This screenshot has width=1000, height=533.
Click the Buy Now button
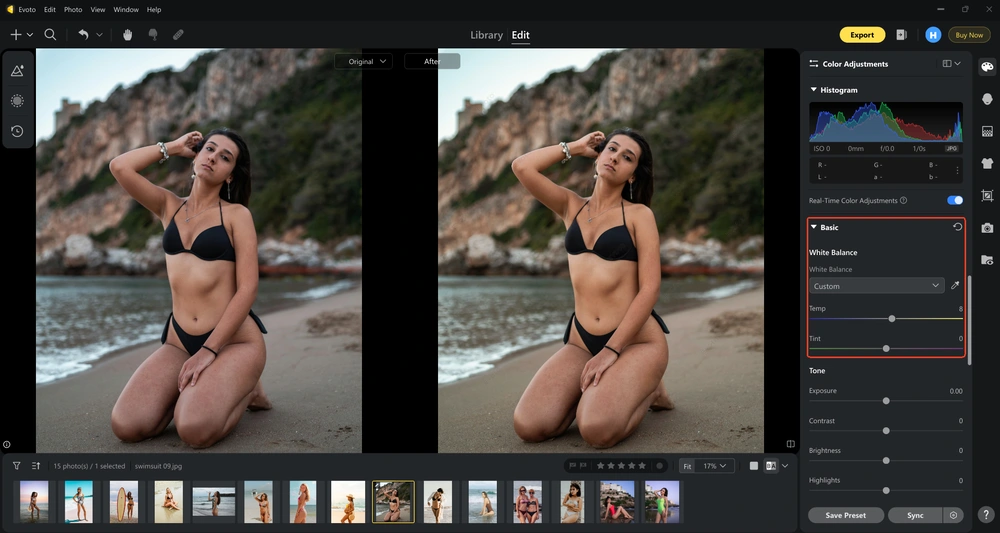(x=969, y=35)
